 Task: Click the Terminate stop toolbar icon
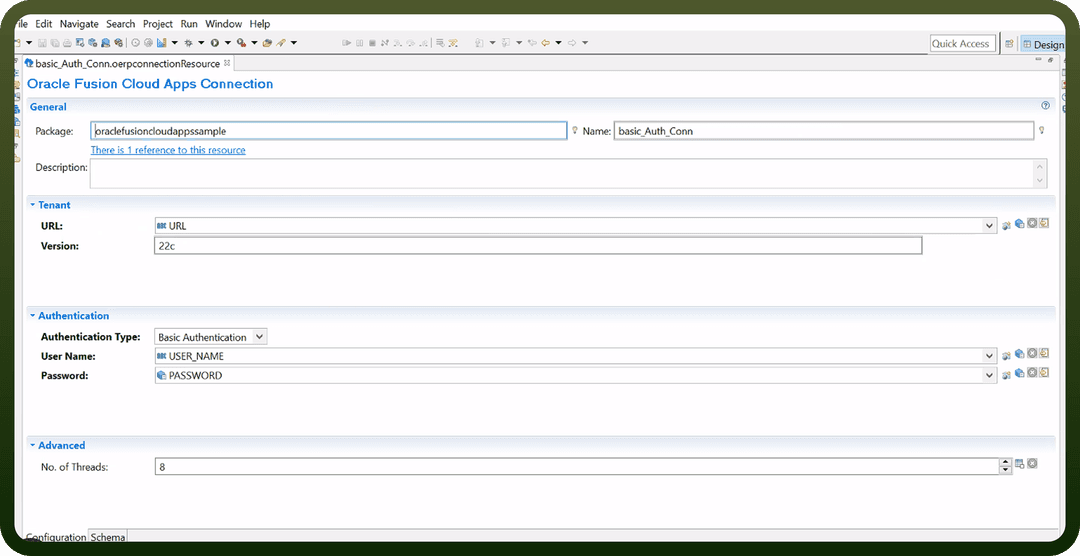tap(372, 43)
